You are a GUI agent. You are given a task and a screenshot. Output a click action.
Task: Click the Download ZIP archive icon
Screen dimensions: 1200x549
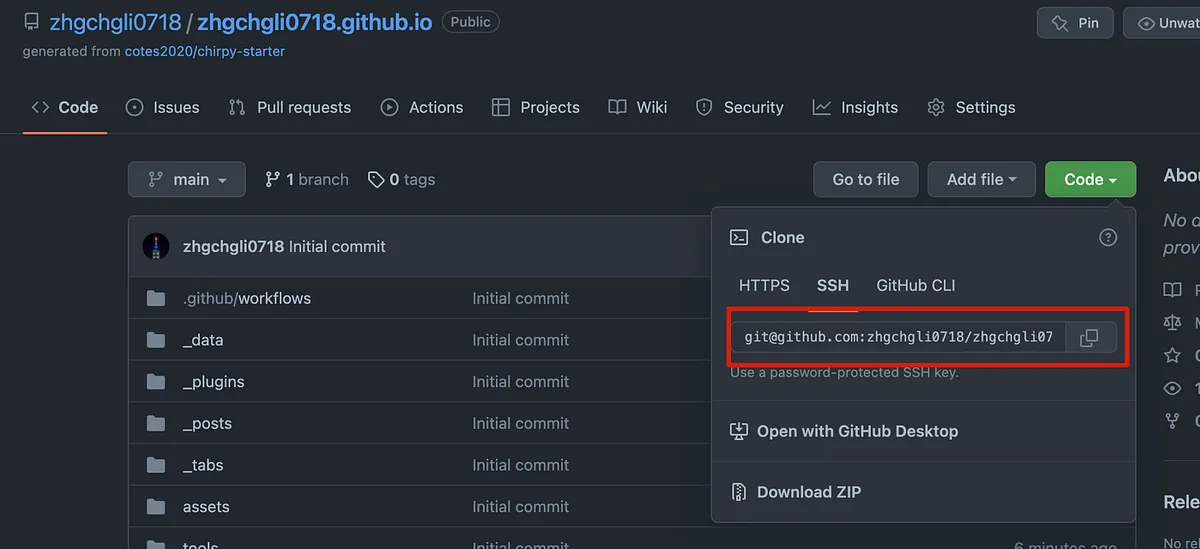pos(739,492)
